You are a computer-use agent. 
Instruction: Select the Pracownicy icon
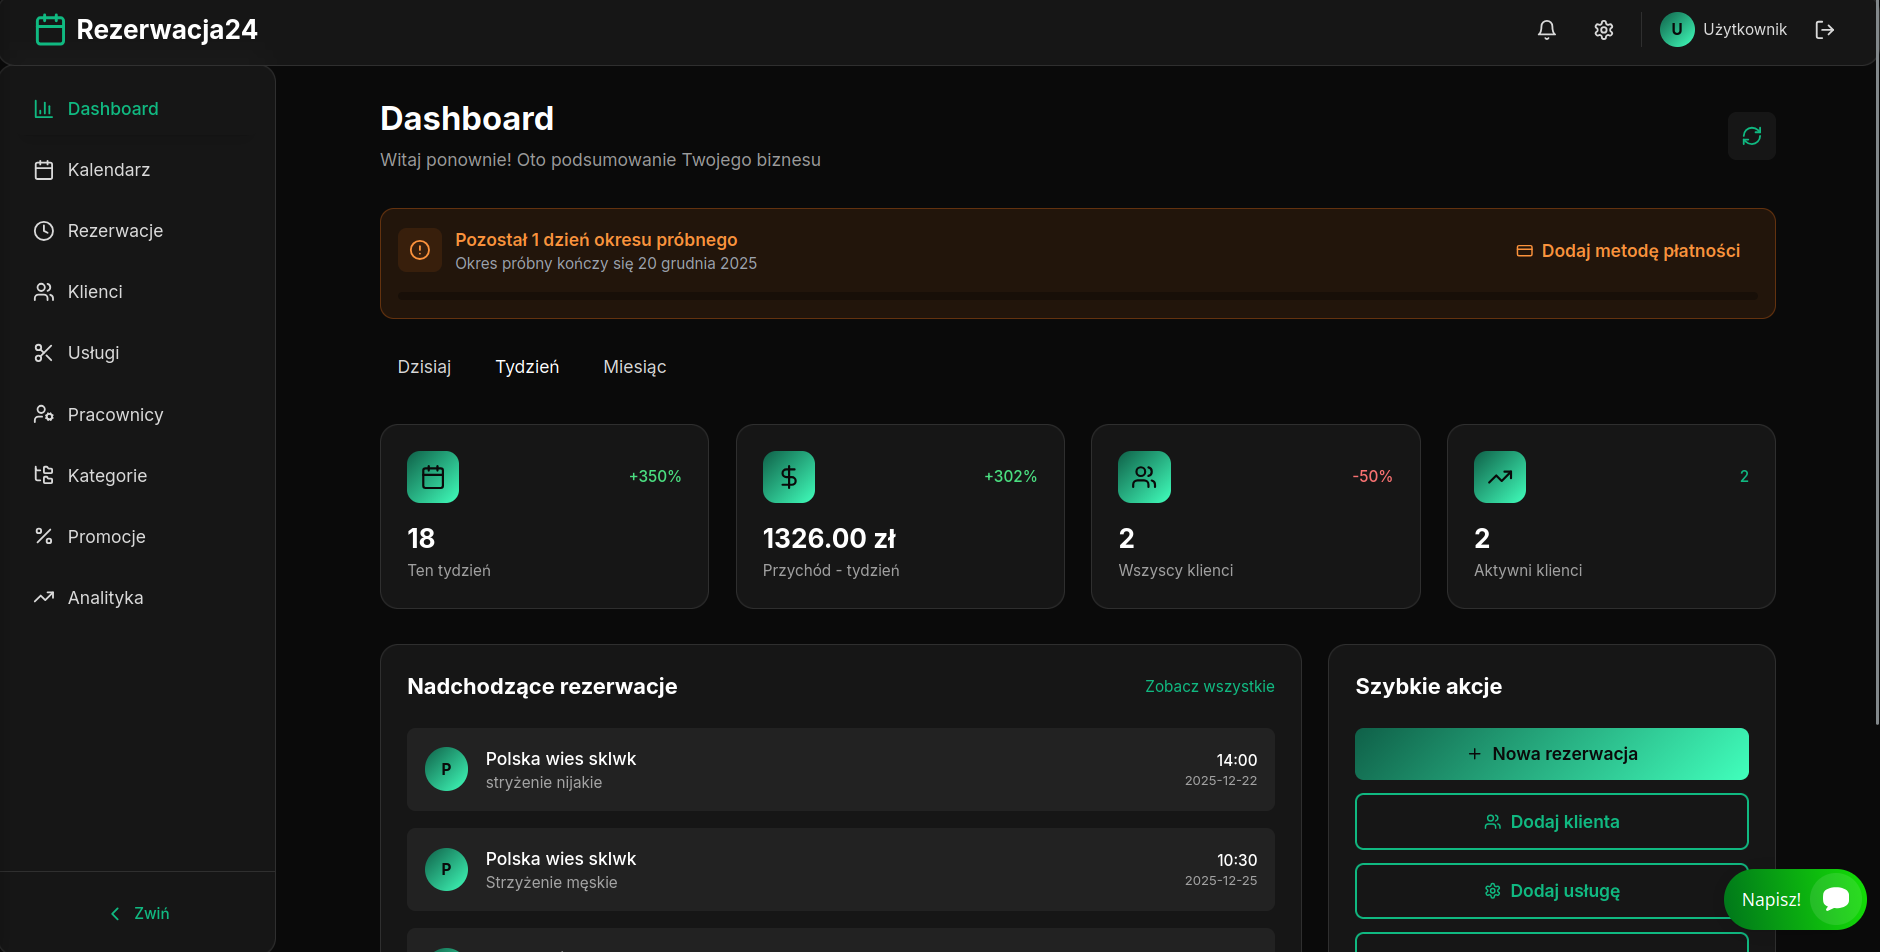(x=43, y=414)
